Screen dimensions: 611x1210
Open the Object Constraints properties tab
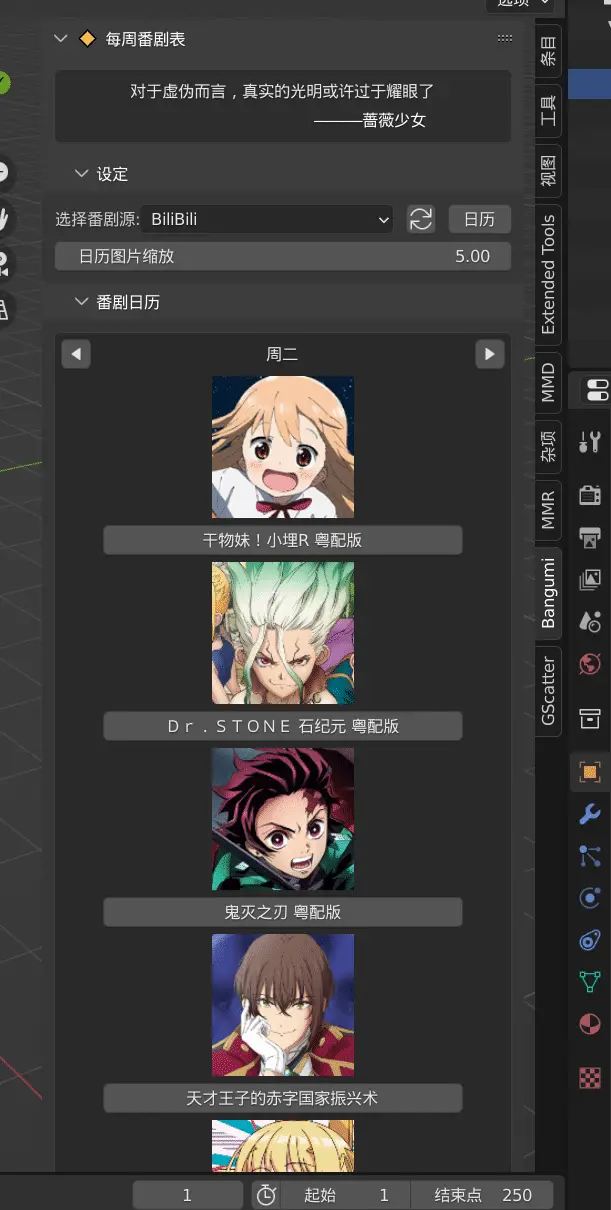point(590,940)
